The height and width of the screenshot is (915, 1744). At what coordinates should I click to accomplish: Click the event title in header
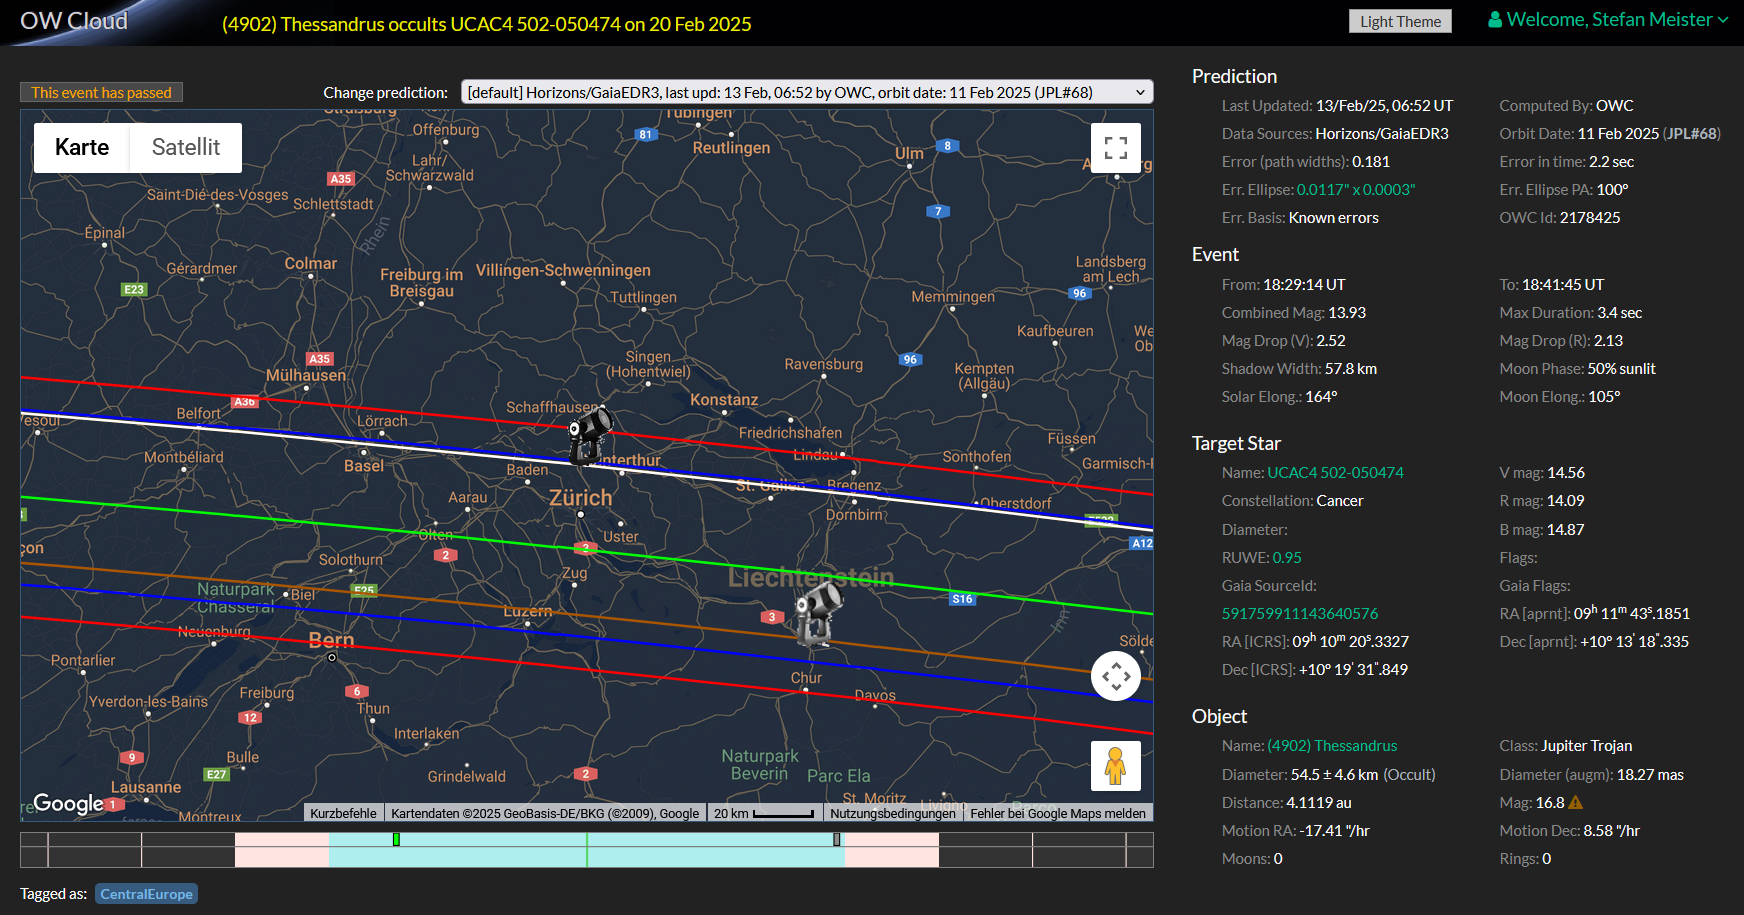pos(487,24)
